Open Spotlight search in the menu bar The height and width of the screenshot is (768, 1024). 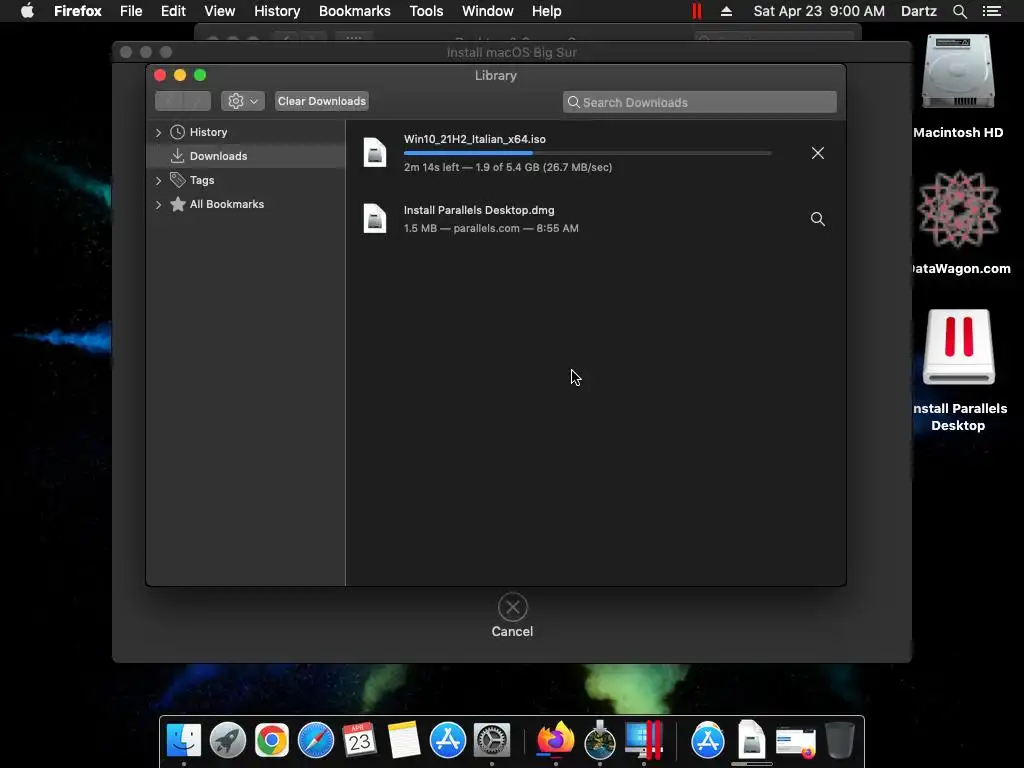click(959, 11)
